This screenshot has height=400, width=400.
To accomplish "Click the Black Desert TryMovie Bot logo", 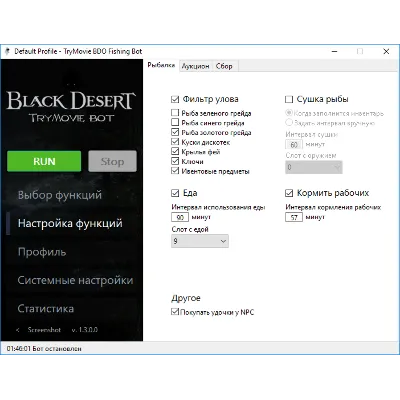I will [x=71, y=107].
